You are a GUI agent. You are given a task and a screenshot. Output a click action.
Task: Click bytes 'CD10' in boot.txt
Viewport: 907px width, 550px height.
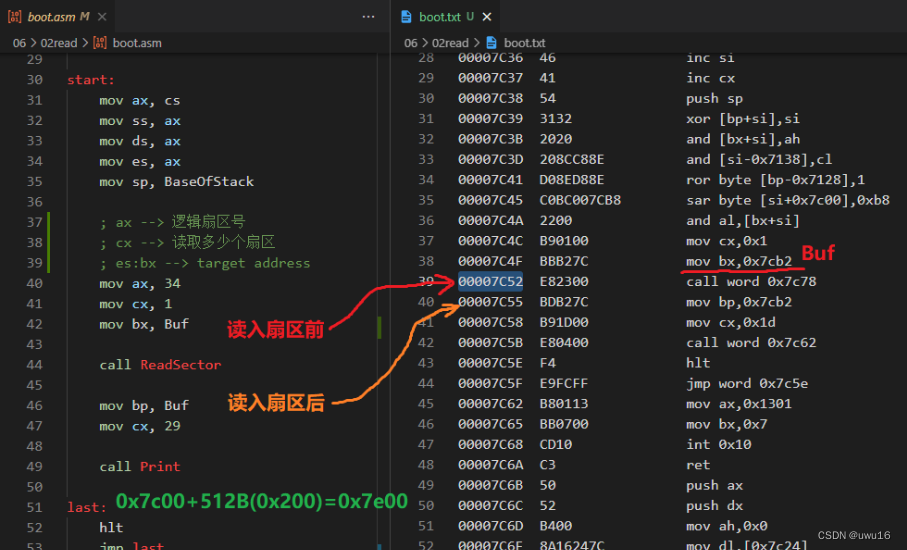click(x=556, y=444)
